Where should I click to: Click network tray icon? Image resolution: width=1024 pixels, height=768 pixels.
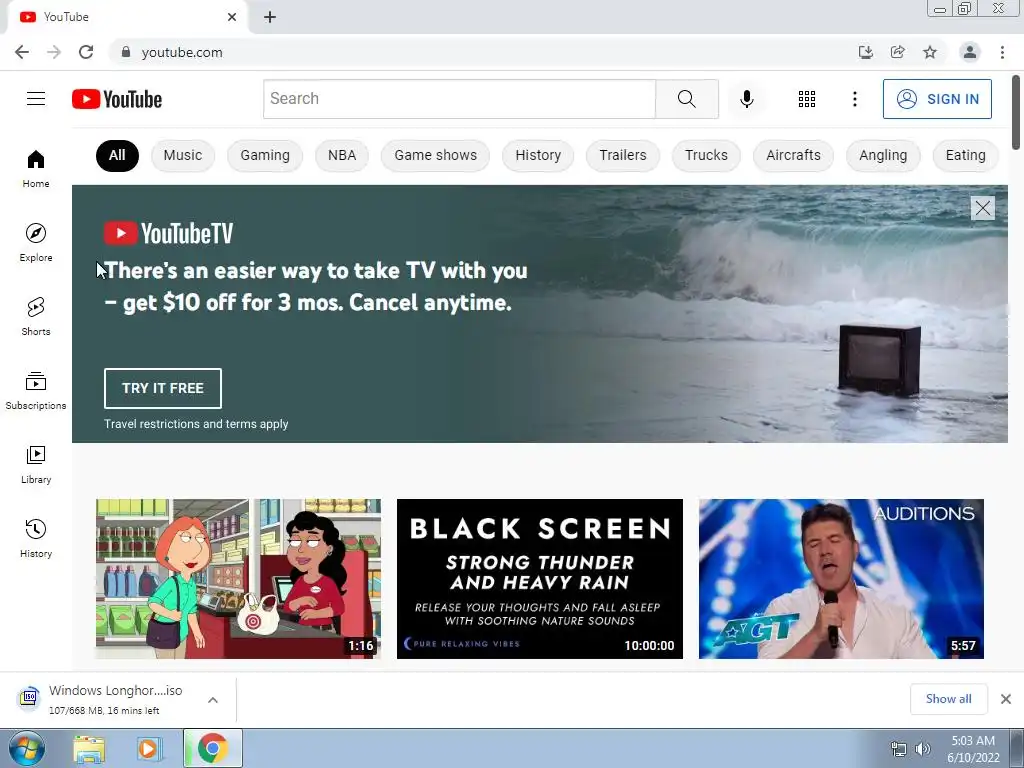click(899, 749)
